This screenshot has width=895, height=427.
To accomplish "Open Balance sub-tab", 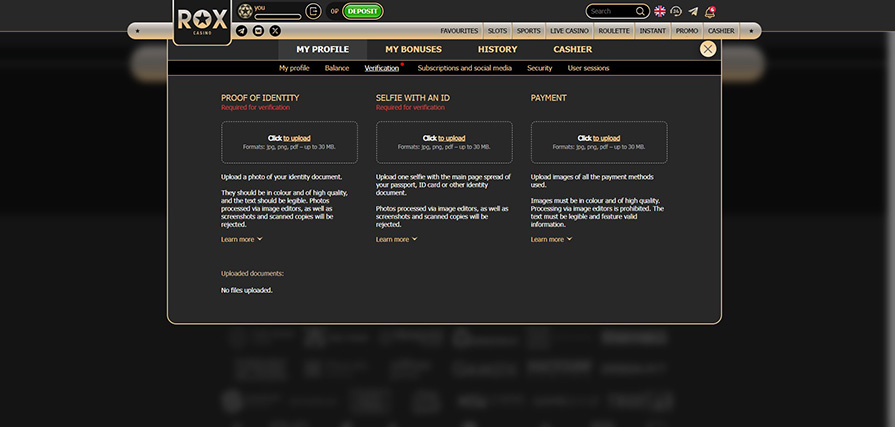I will [337, 68].
